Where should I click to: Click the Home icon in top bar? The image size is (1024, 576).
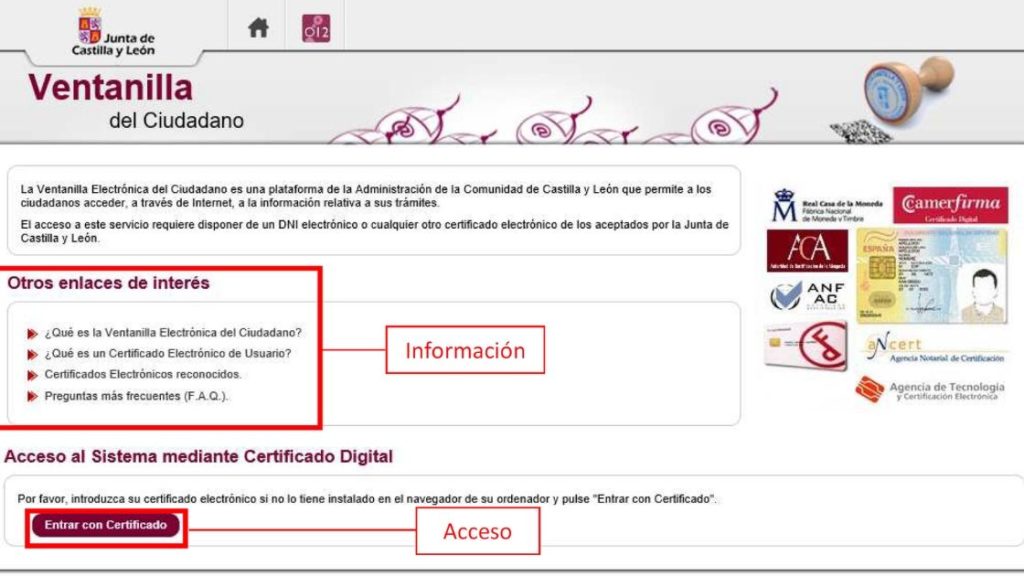pos(258,28)
